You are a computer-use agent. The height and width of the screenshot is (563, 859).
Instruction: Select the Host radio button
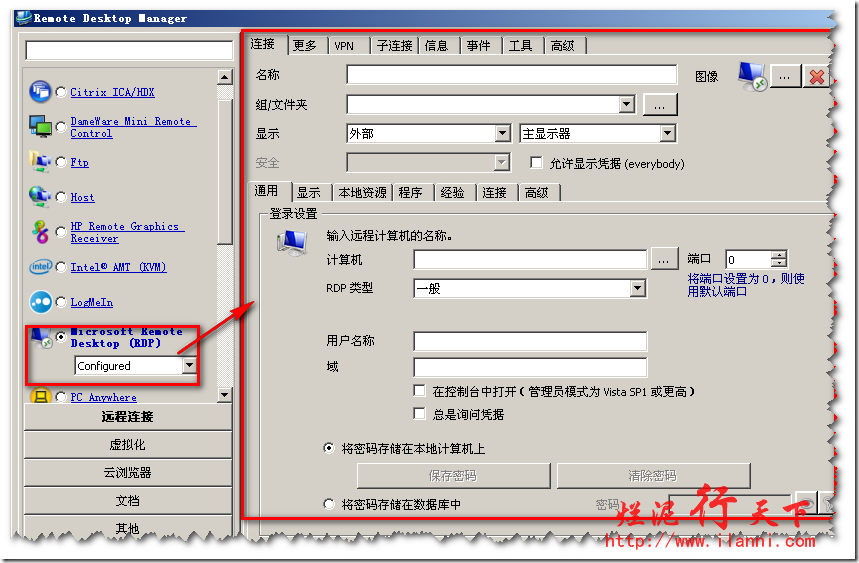[x=61, y=197]
